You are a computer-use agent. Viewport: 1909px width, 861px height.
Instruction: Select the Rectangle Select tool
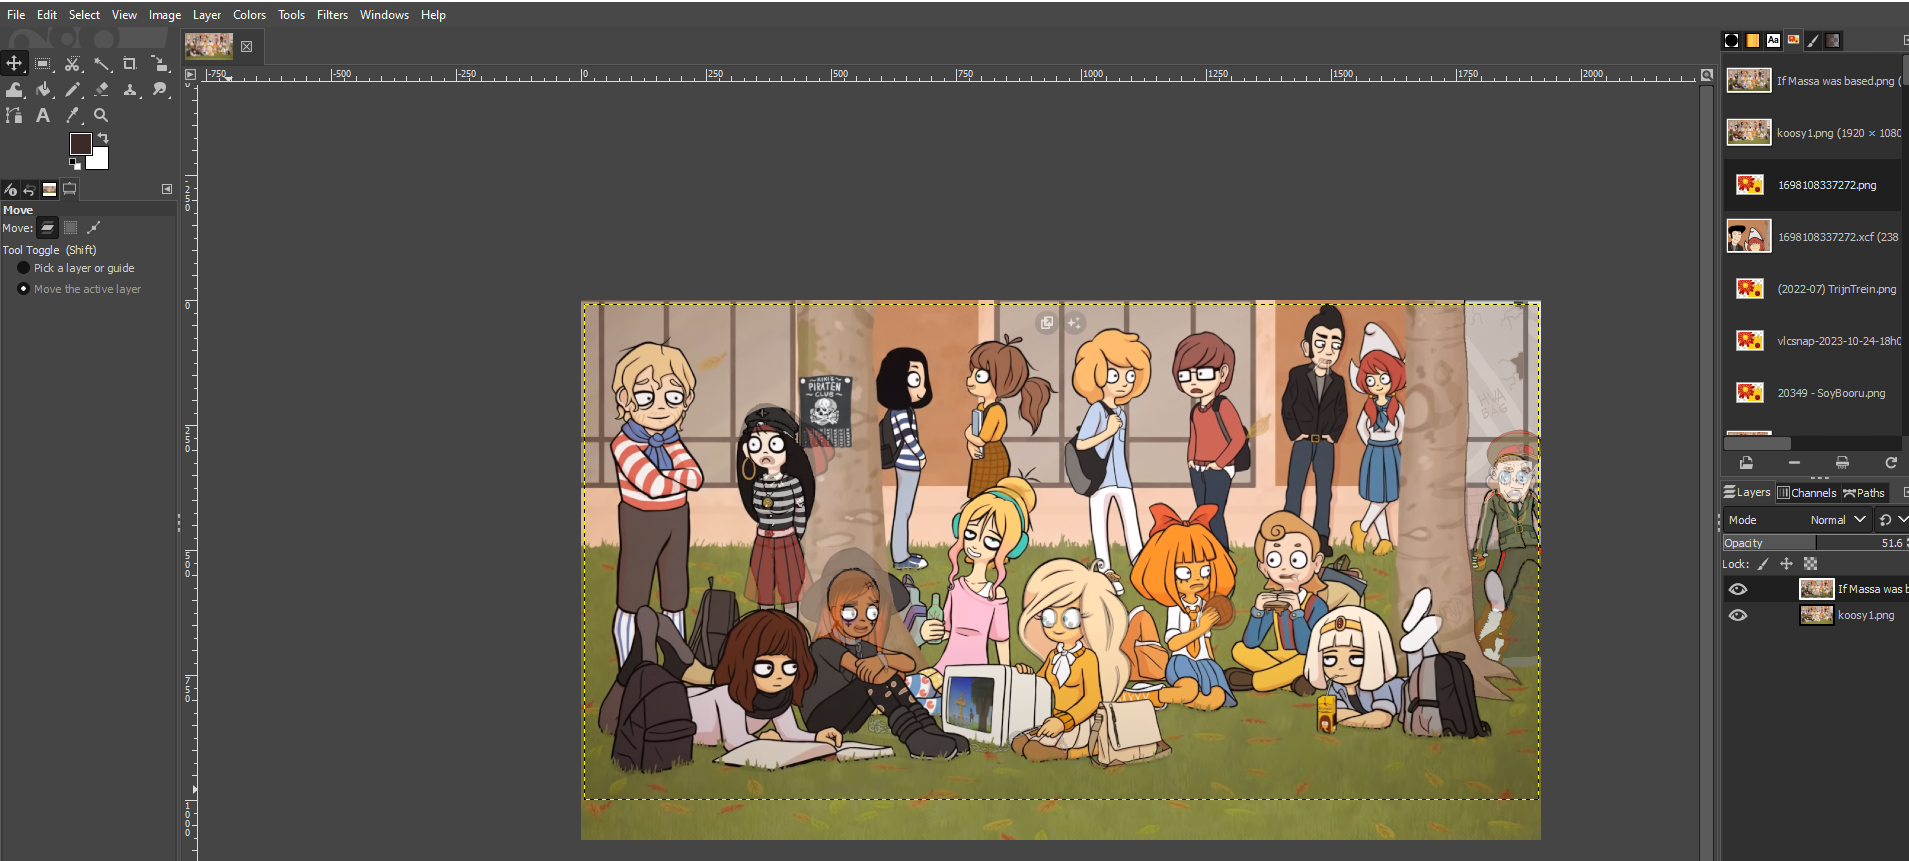coord(43,64)
